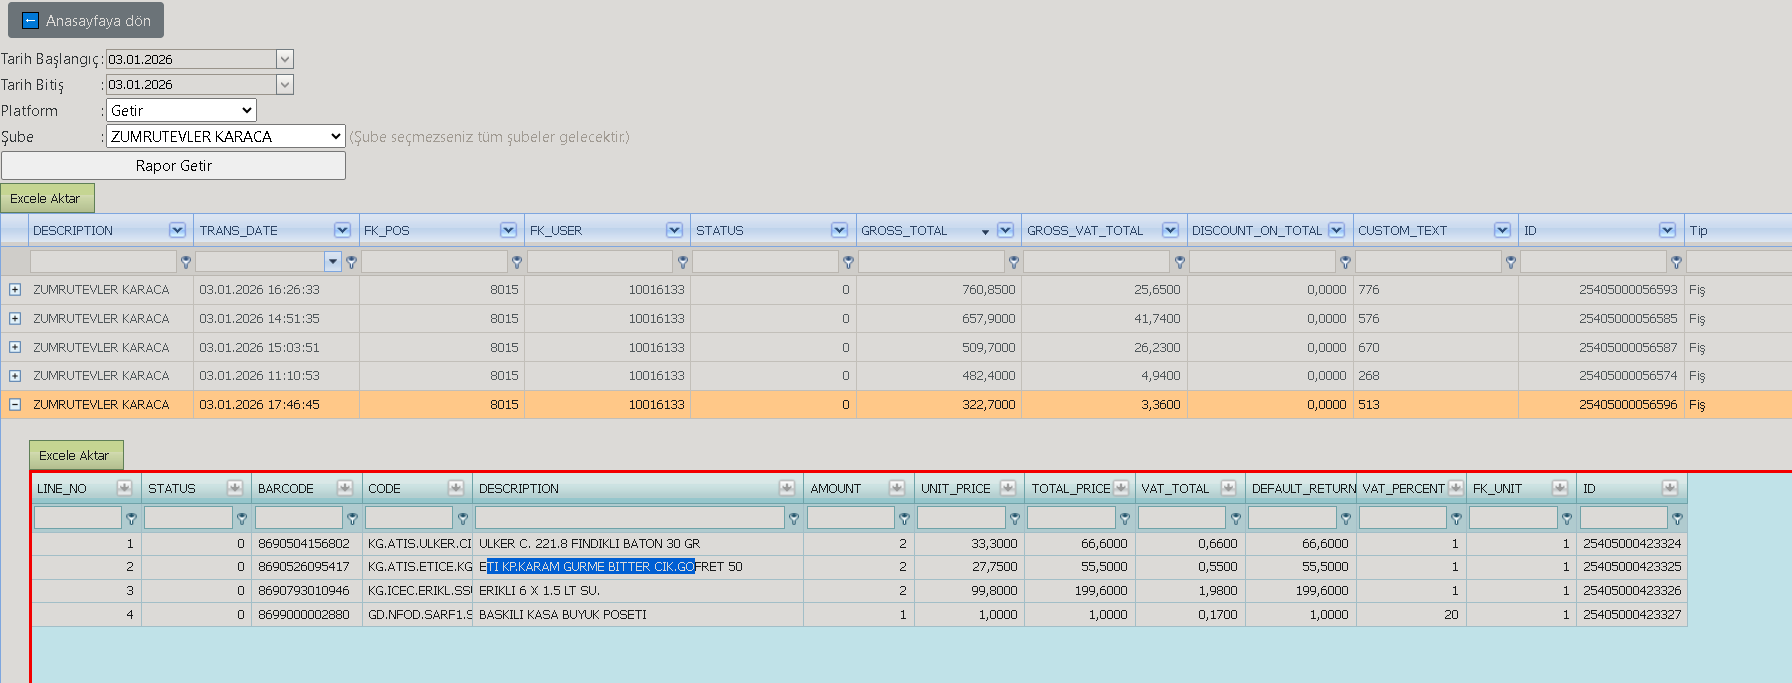
Task: Expand the 11:10:53 transaction row
Action: click(x=15, y=376)
